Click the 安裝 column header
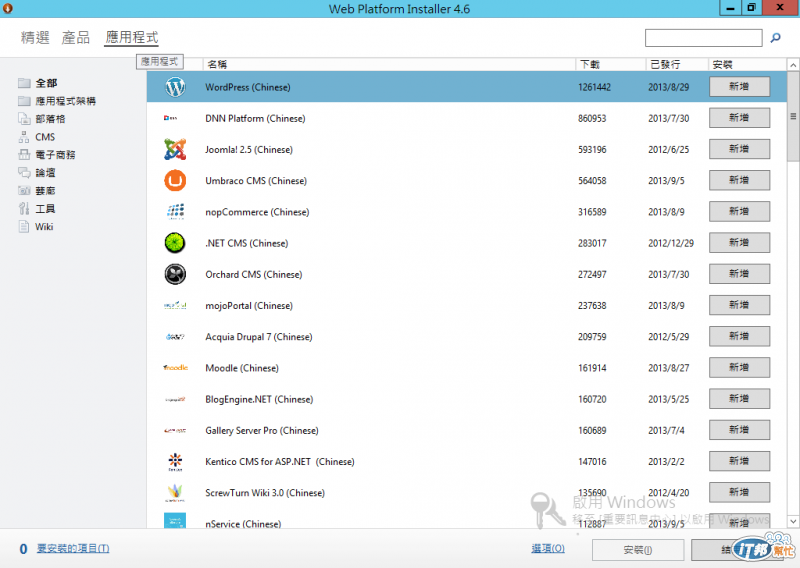800x568 pixels. pos(747,64)
